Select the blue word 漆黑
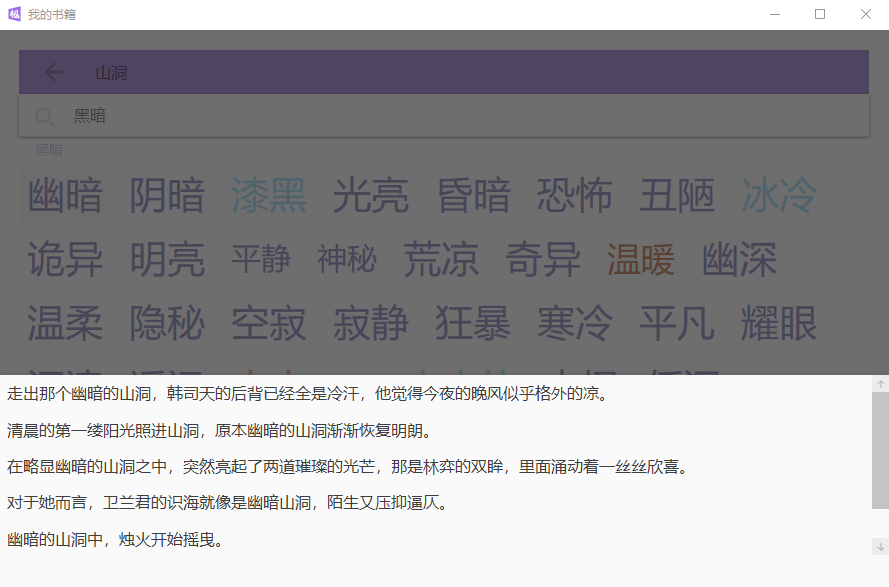Screen dimensions: 889x587 (x=269, y=195)
